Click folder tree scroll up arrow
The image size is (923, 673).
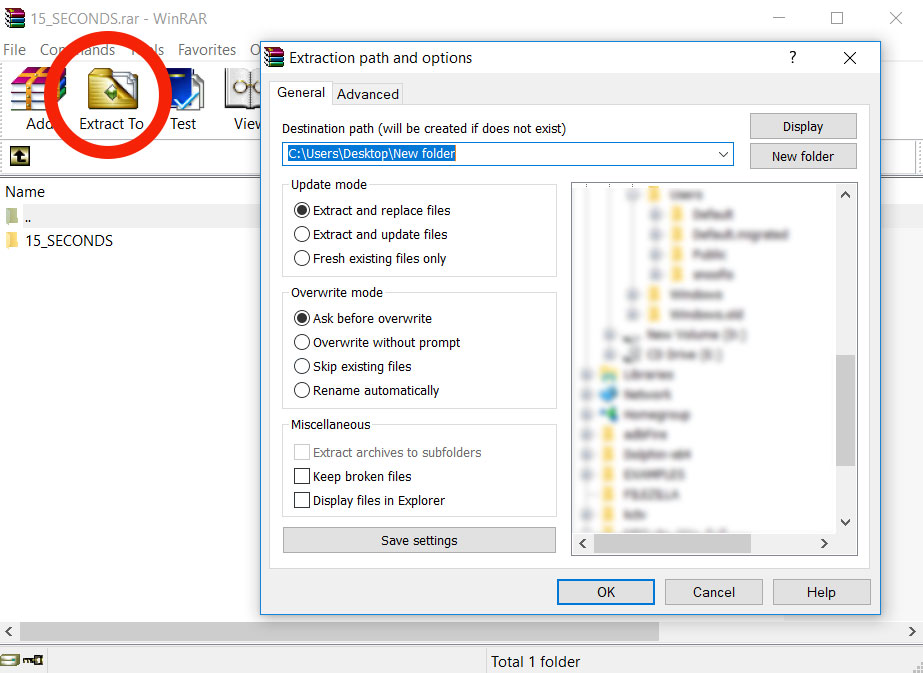coord(846,195)
